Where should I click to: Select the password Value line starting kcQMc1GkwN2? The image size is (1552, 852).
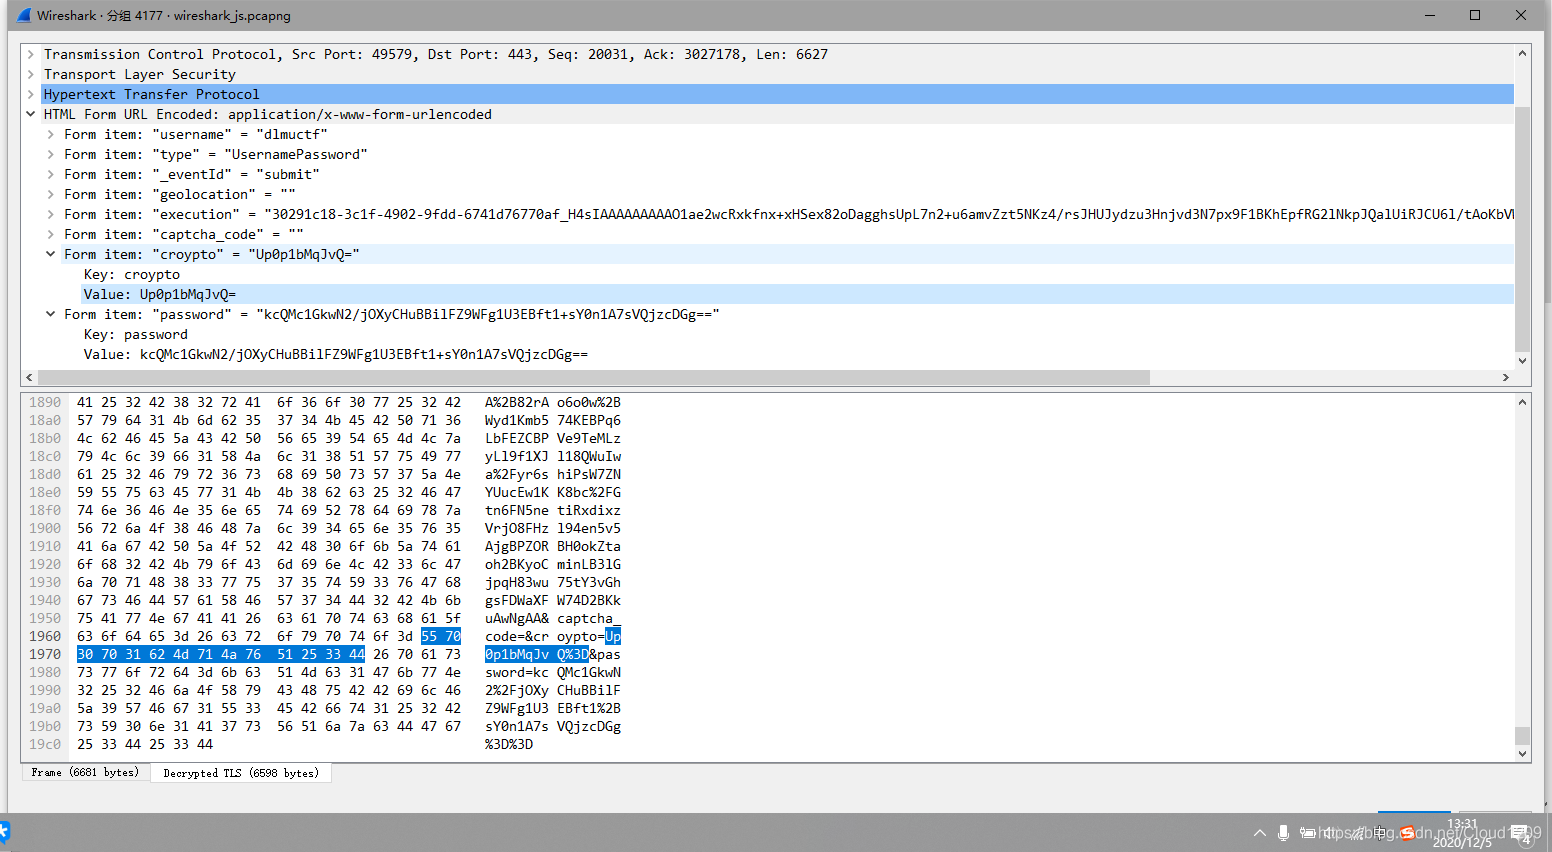click(336, 354)
